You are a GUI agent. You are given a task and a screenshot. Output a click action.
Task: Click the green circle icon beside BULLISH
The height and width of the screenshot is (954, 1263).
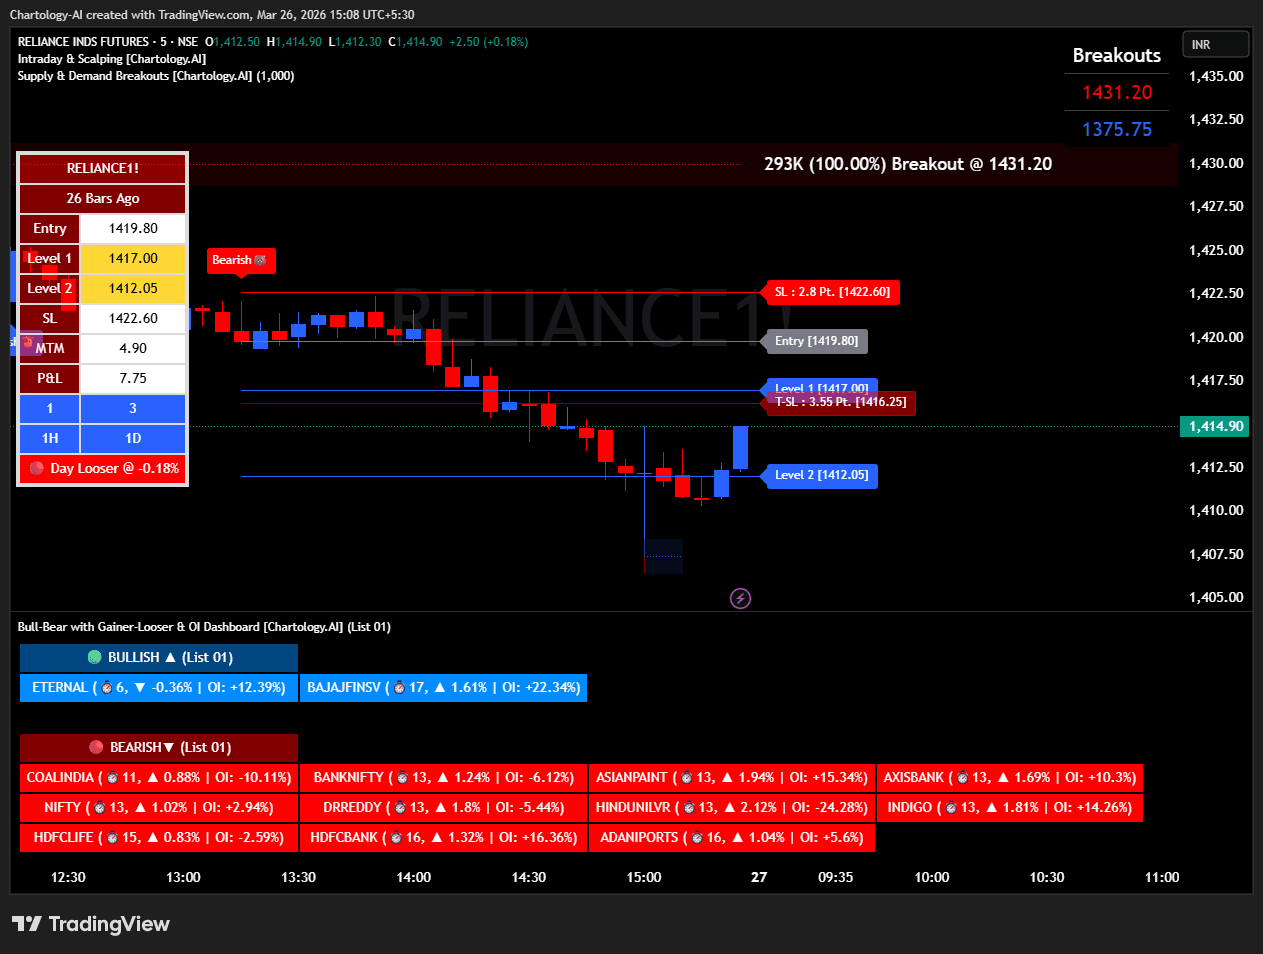[x=95, y=657]
